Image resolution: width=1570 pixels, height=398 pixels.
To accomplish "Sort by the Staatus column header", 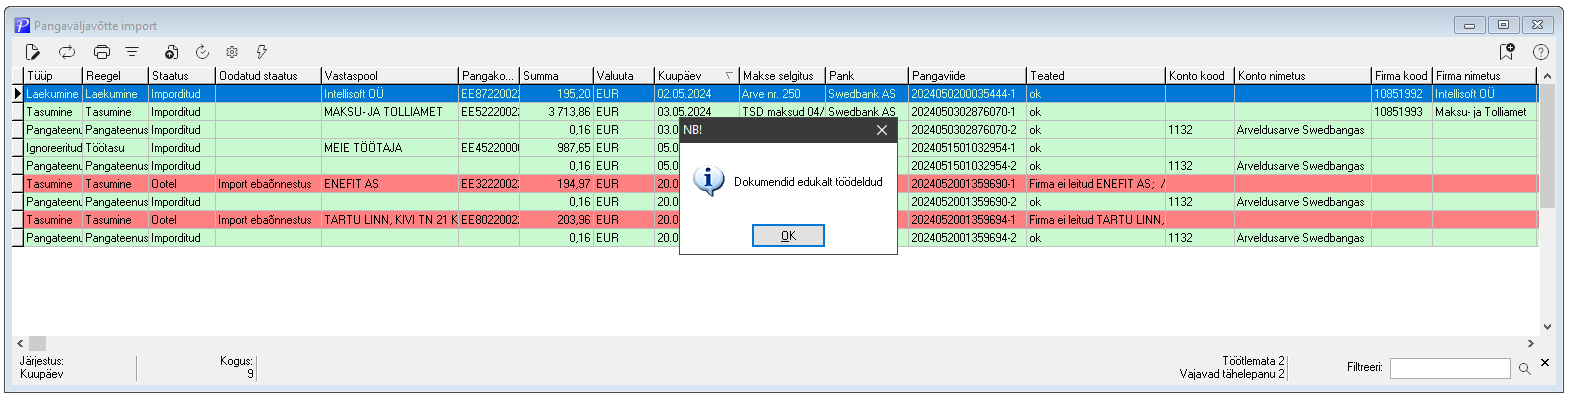I will coord(182,76).
